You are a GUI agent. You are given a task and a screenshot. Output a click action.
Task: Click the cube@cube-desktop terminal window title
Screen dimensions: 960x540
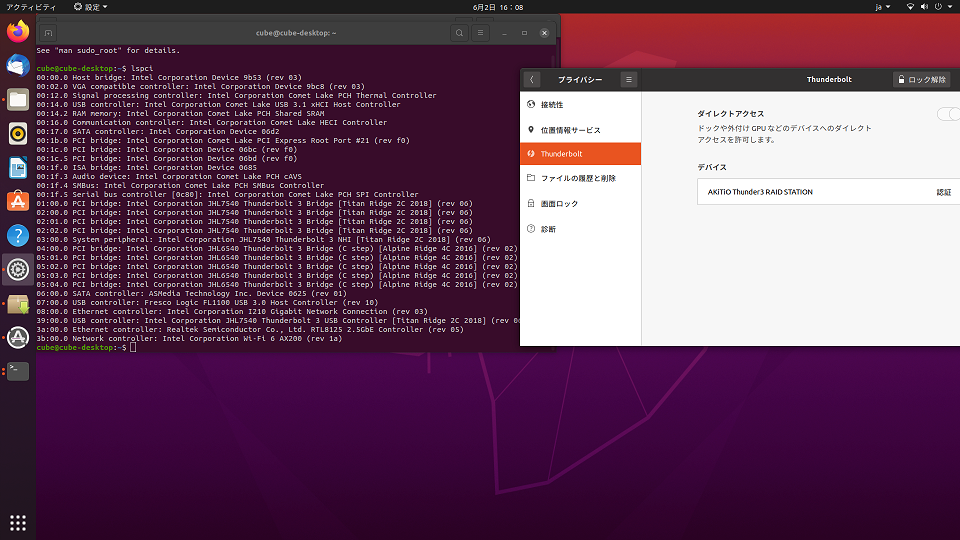pyautogui.click(x=296, y=33)
